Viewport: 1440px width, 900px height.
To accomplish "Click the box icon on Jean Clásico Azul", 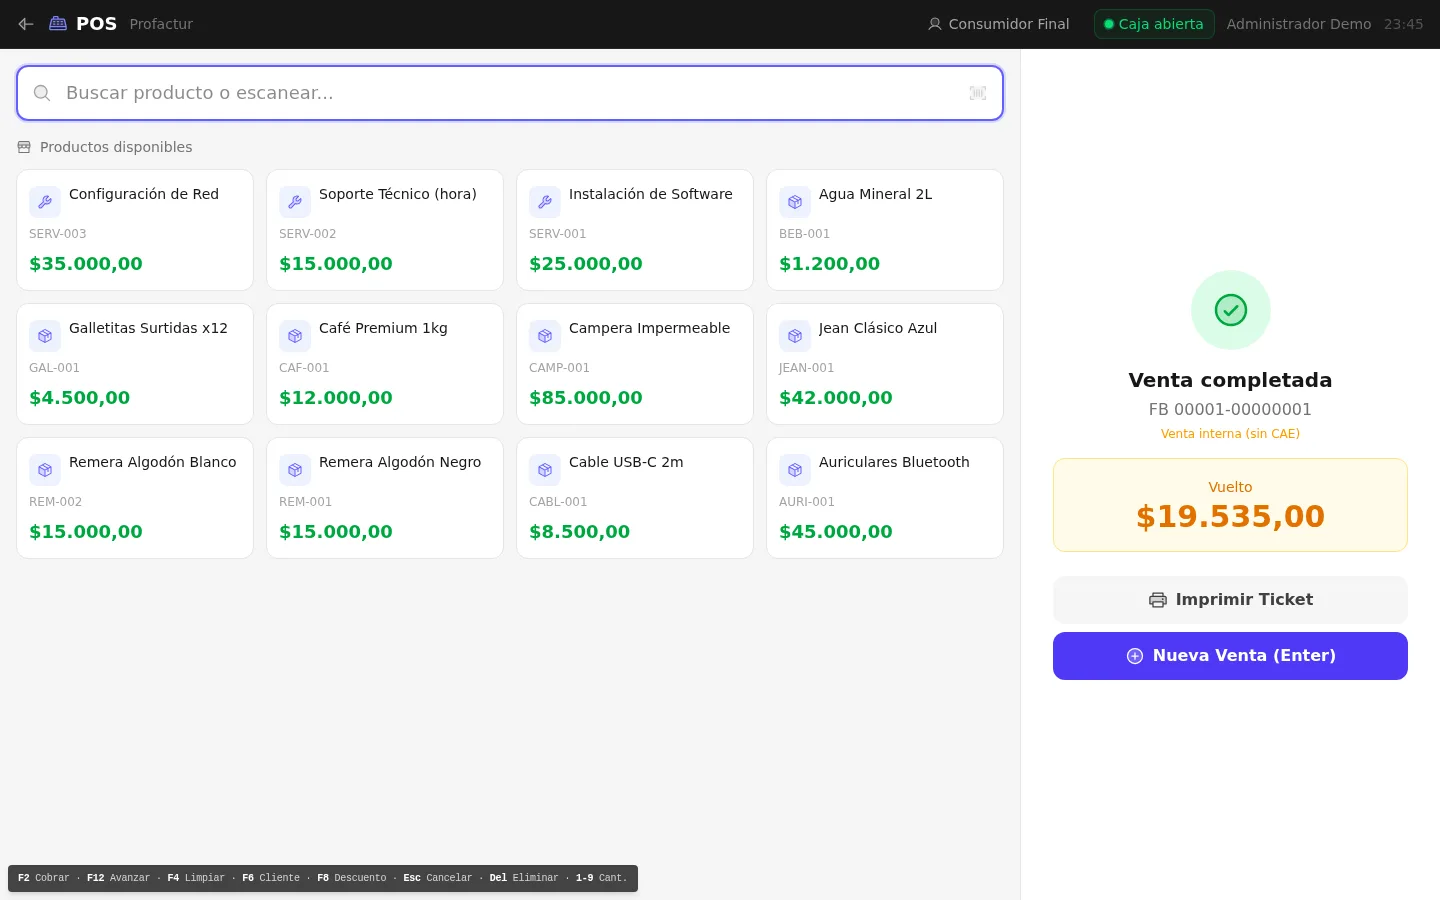I will click(x=795, y=336).
